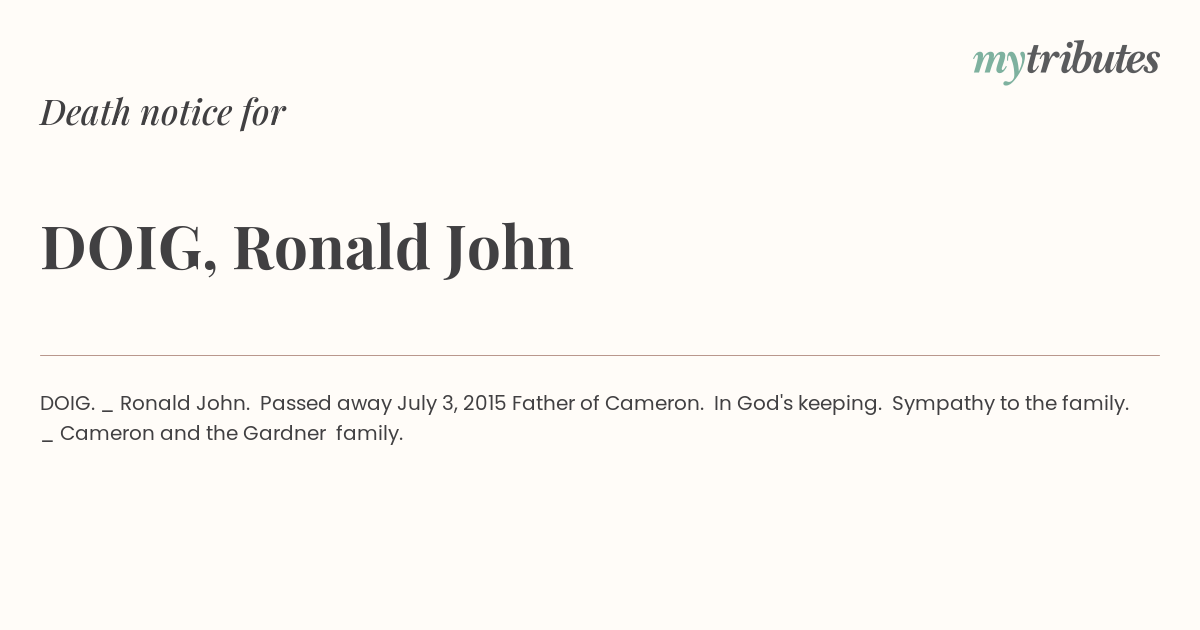The image size is (1200, 630).
Task: Click the "Sympathy to the family." sentence
Action: coord(1010,405)
